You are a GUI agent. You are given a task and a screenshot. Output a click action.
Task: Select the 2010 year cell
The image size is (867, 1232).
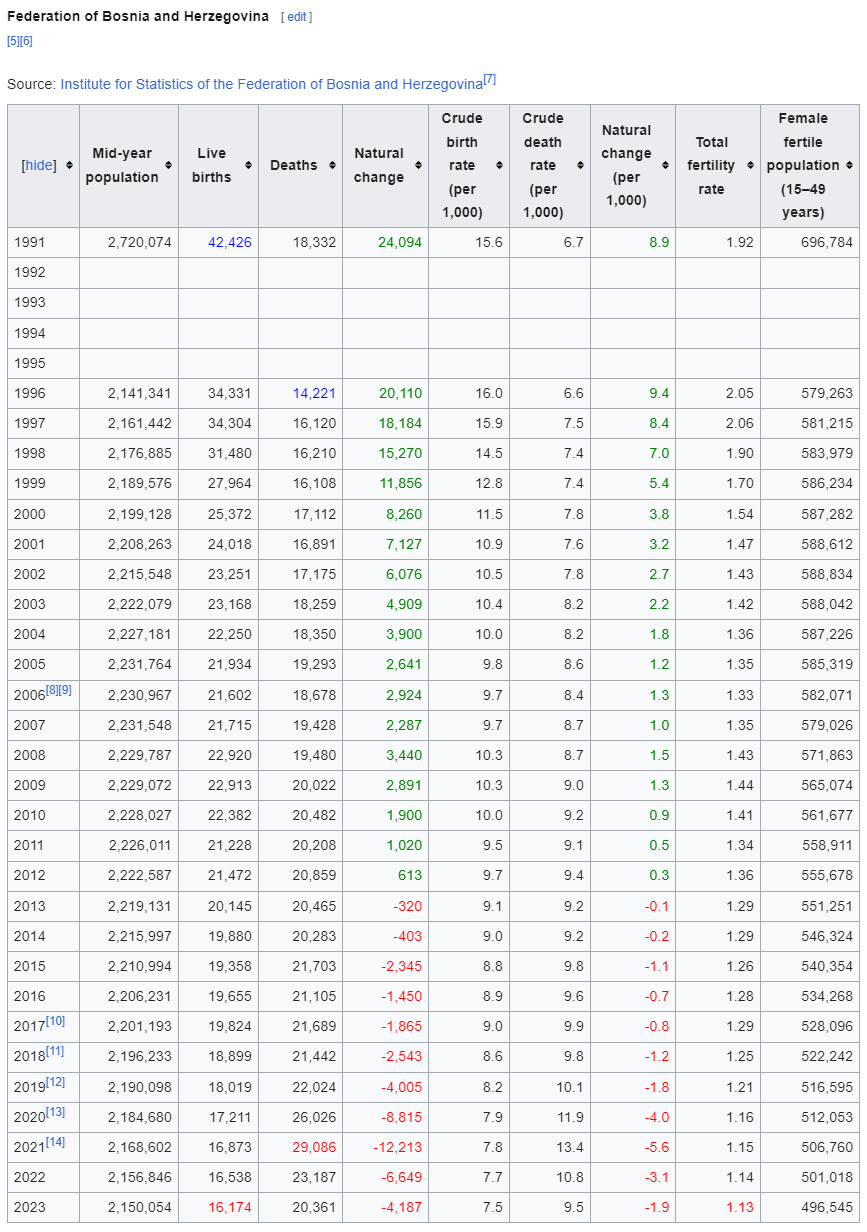44,815
